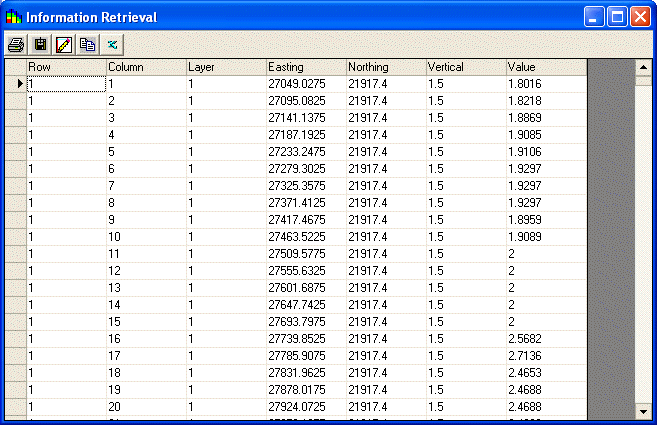Open the Edit pencil notepad tool
Viewport: 657px width, 425px height.
pyautogui.click(x=64, y=44)
